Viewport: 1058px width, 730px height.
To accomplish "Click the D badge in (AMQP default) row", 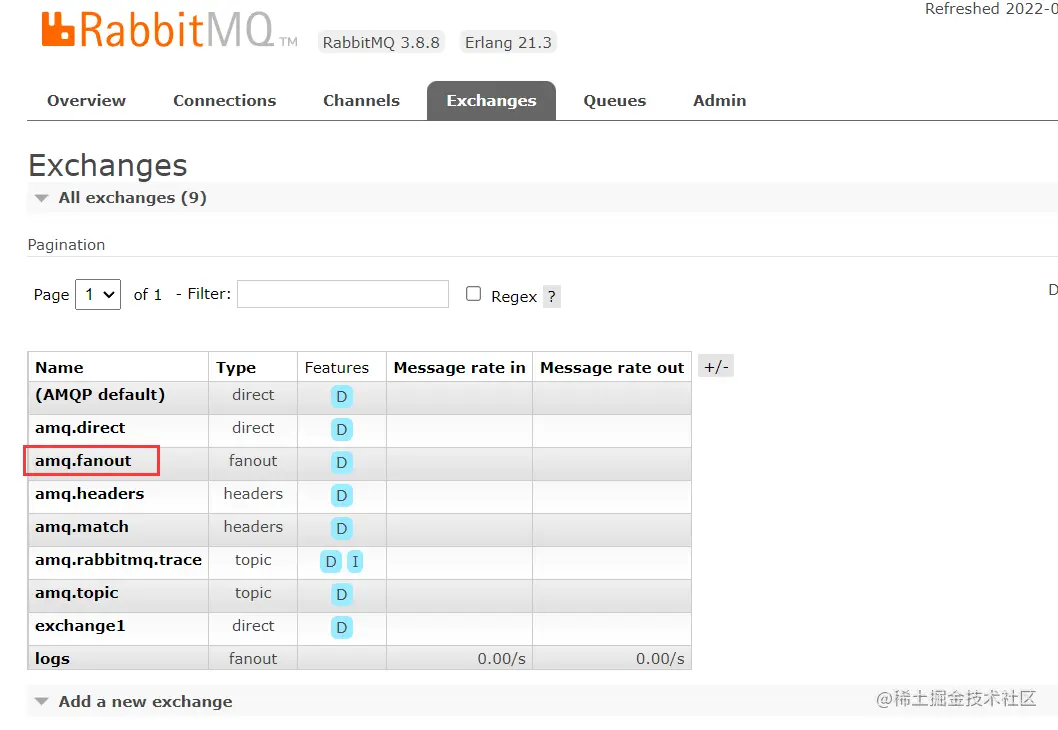I will pos(341,396).
